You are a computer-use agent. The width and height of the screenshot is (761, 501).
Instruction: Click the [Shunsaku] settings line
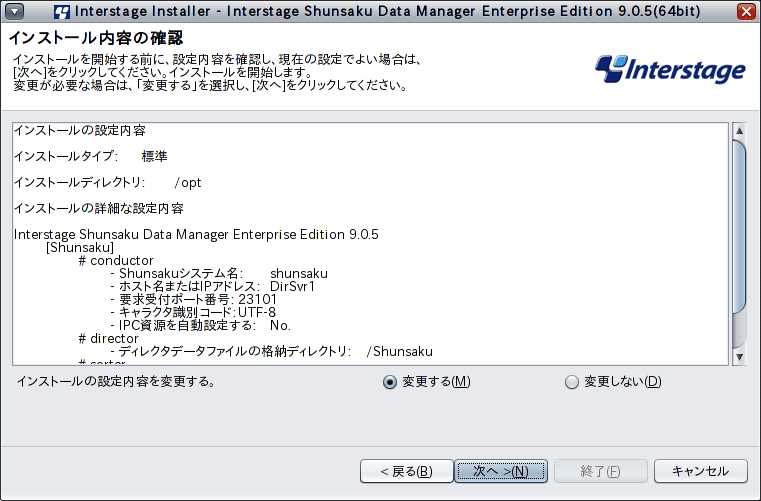point(80,248)
